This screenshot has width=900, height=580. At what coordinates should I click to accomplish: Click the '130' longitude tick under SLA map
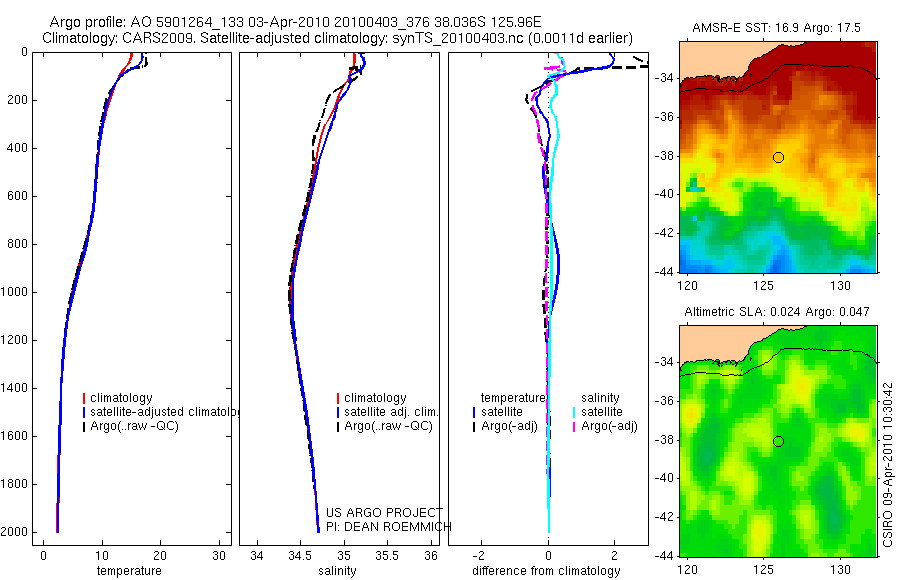[x=841, y=570]
